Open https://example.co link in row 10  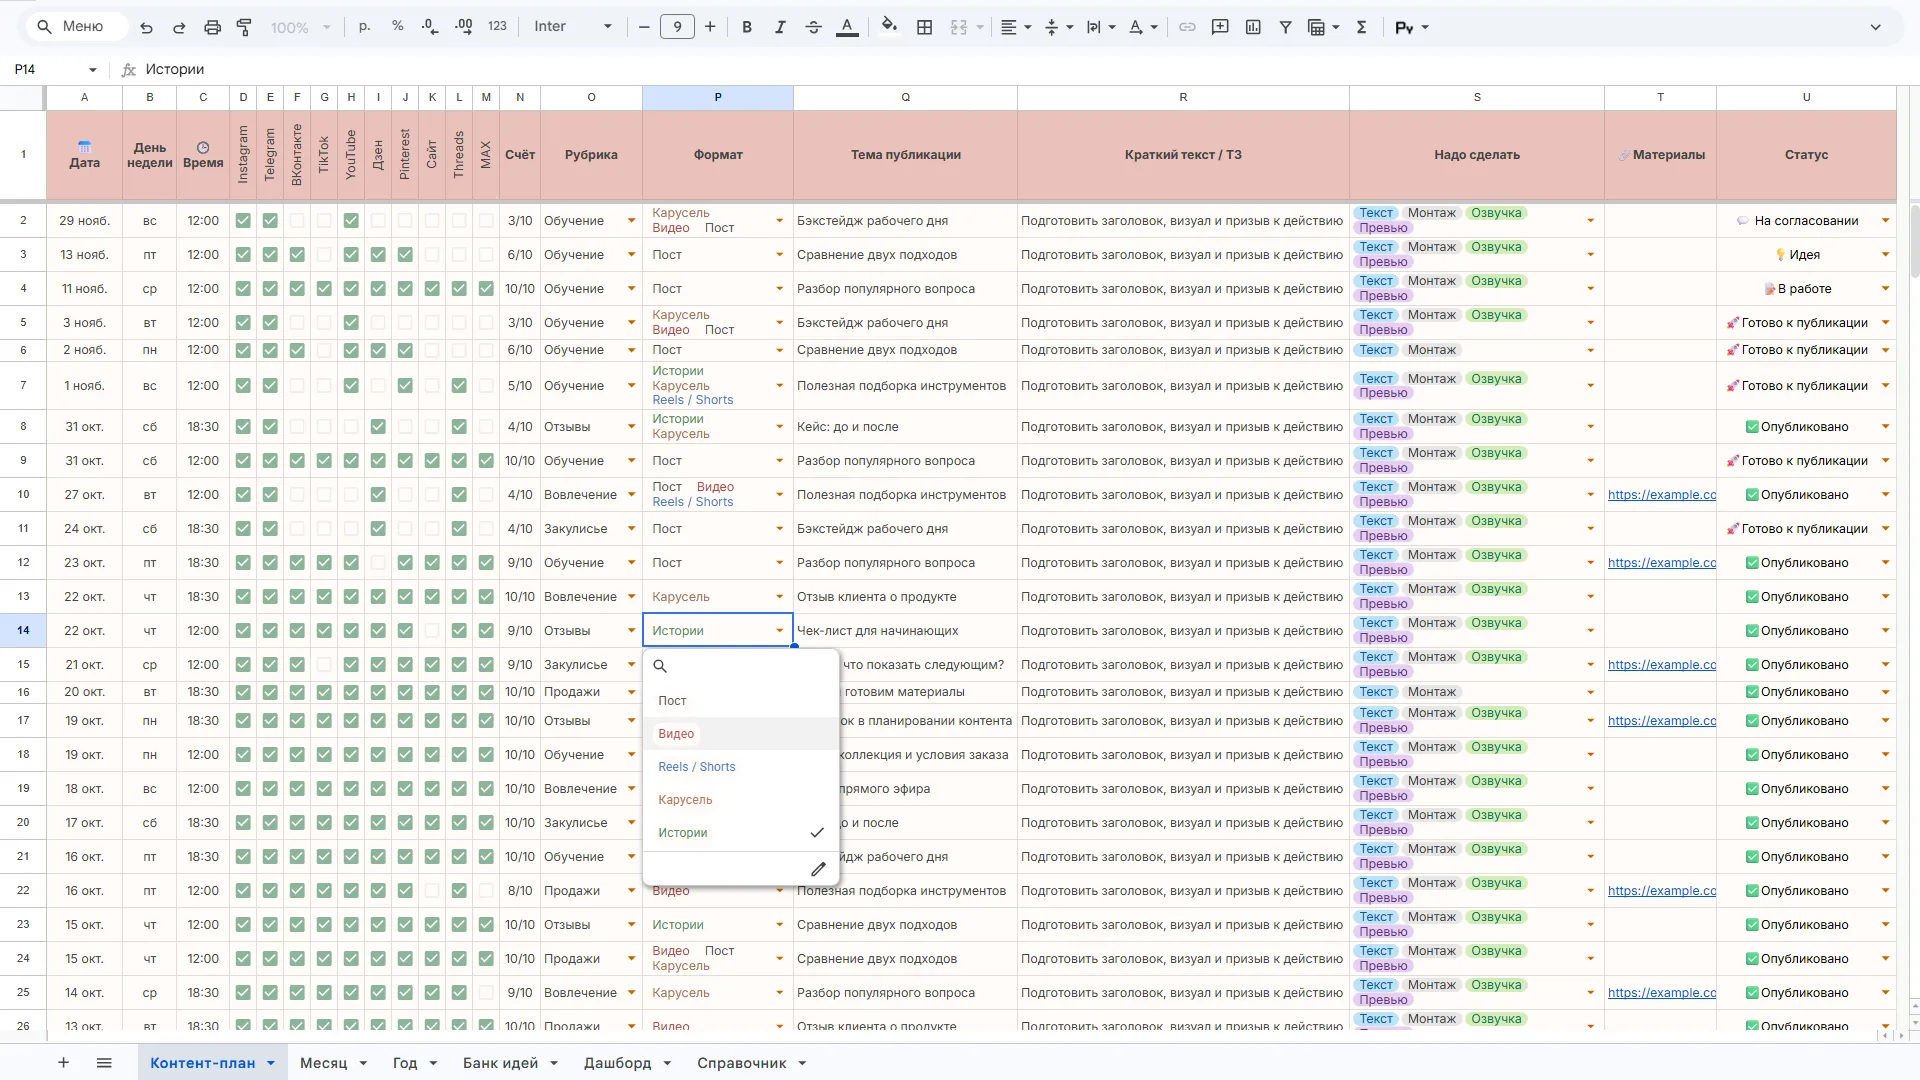[1661, 495]
